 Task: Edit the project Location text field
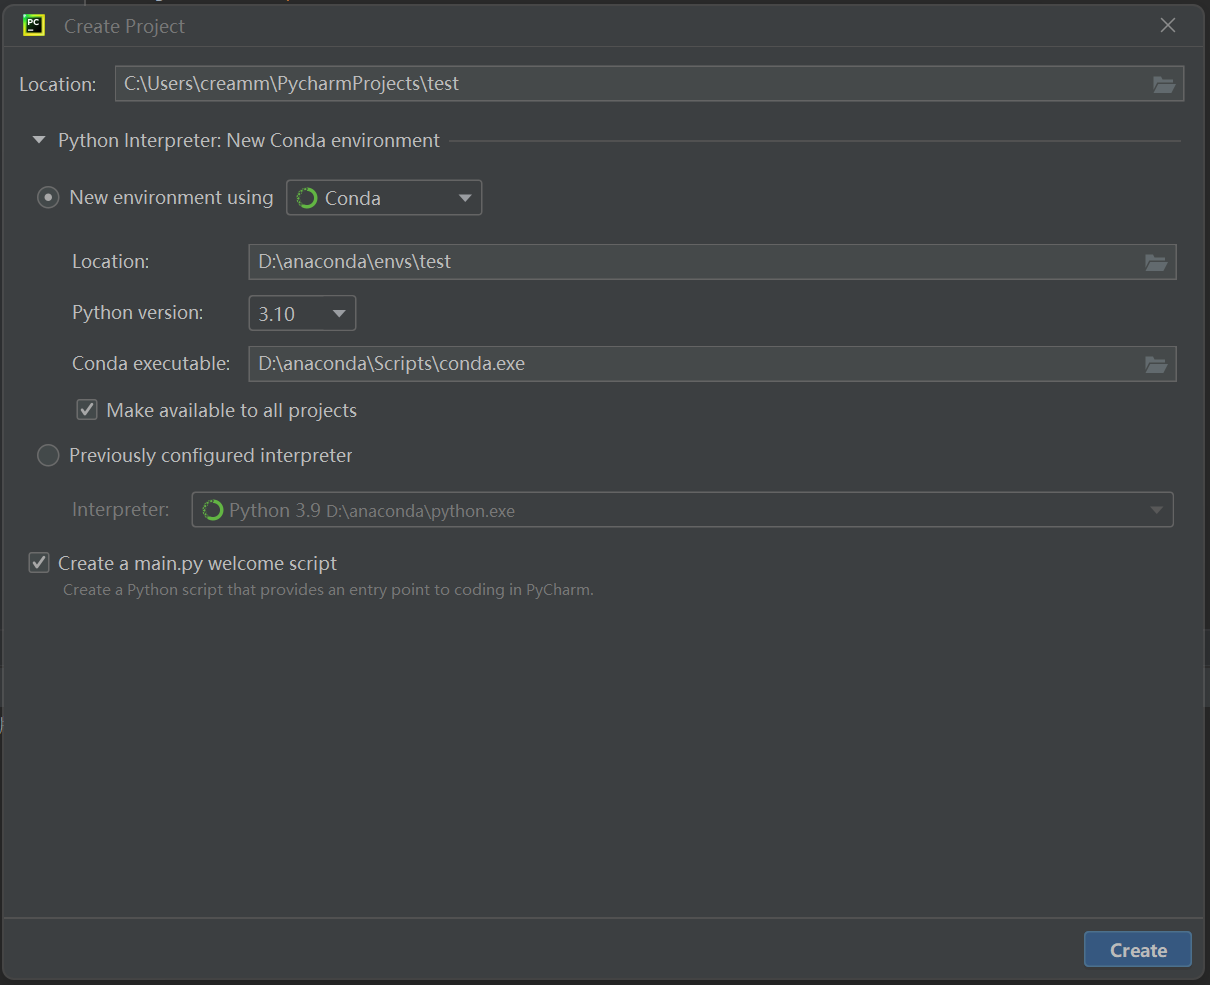630,85
